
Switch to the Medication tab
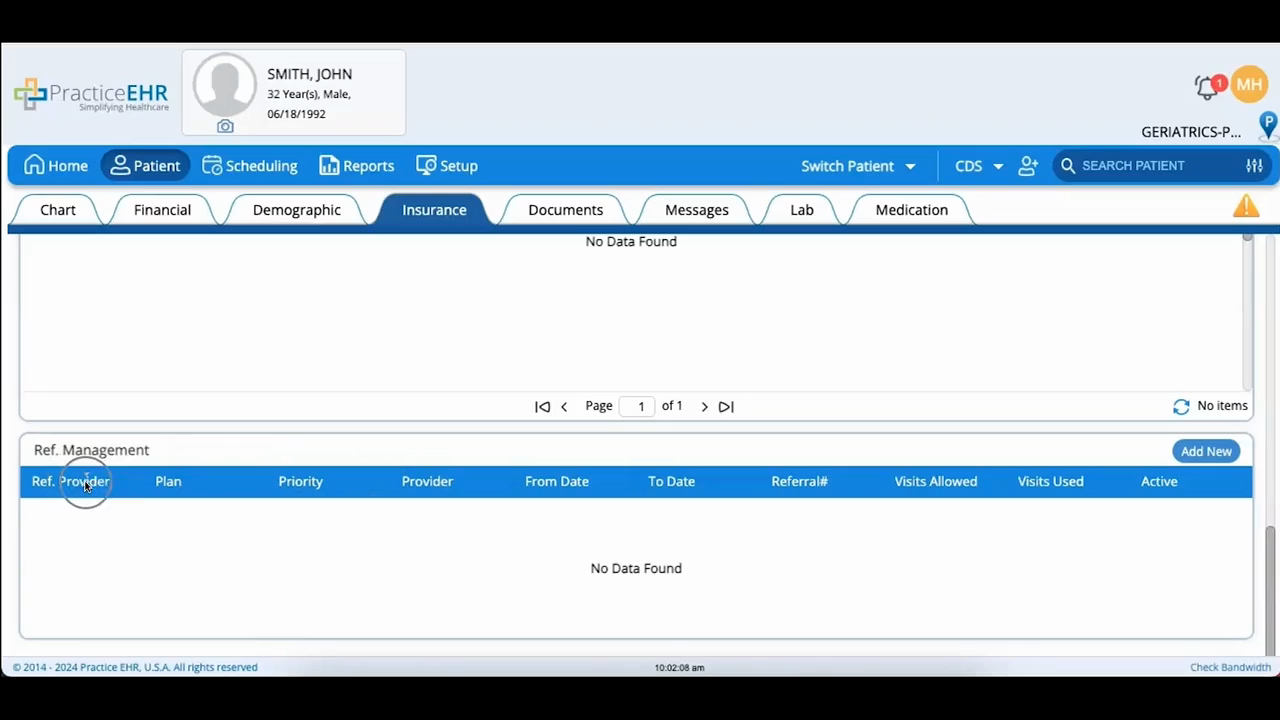click(912, 210)
